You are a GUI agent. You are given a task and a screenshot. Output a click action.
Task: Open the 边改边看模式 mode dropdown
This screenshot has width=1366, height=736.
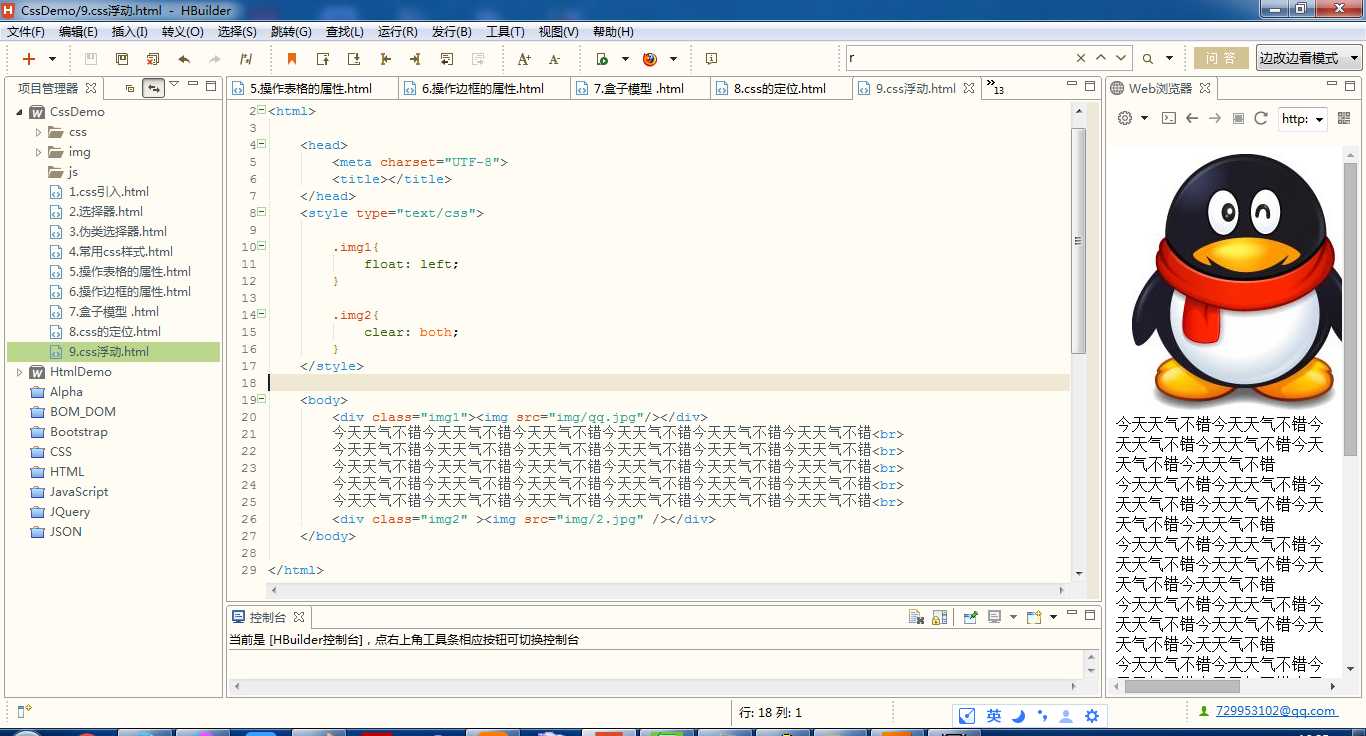click(x=1309, y=58)
